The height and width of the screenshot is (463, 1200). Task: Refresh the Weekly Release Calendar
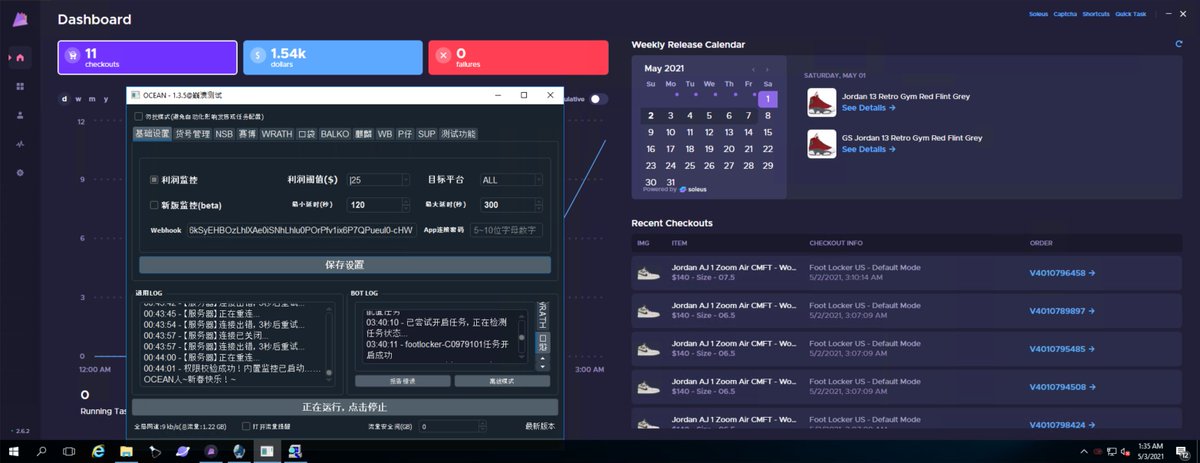[x=1179, y=44]
